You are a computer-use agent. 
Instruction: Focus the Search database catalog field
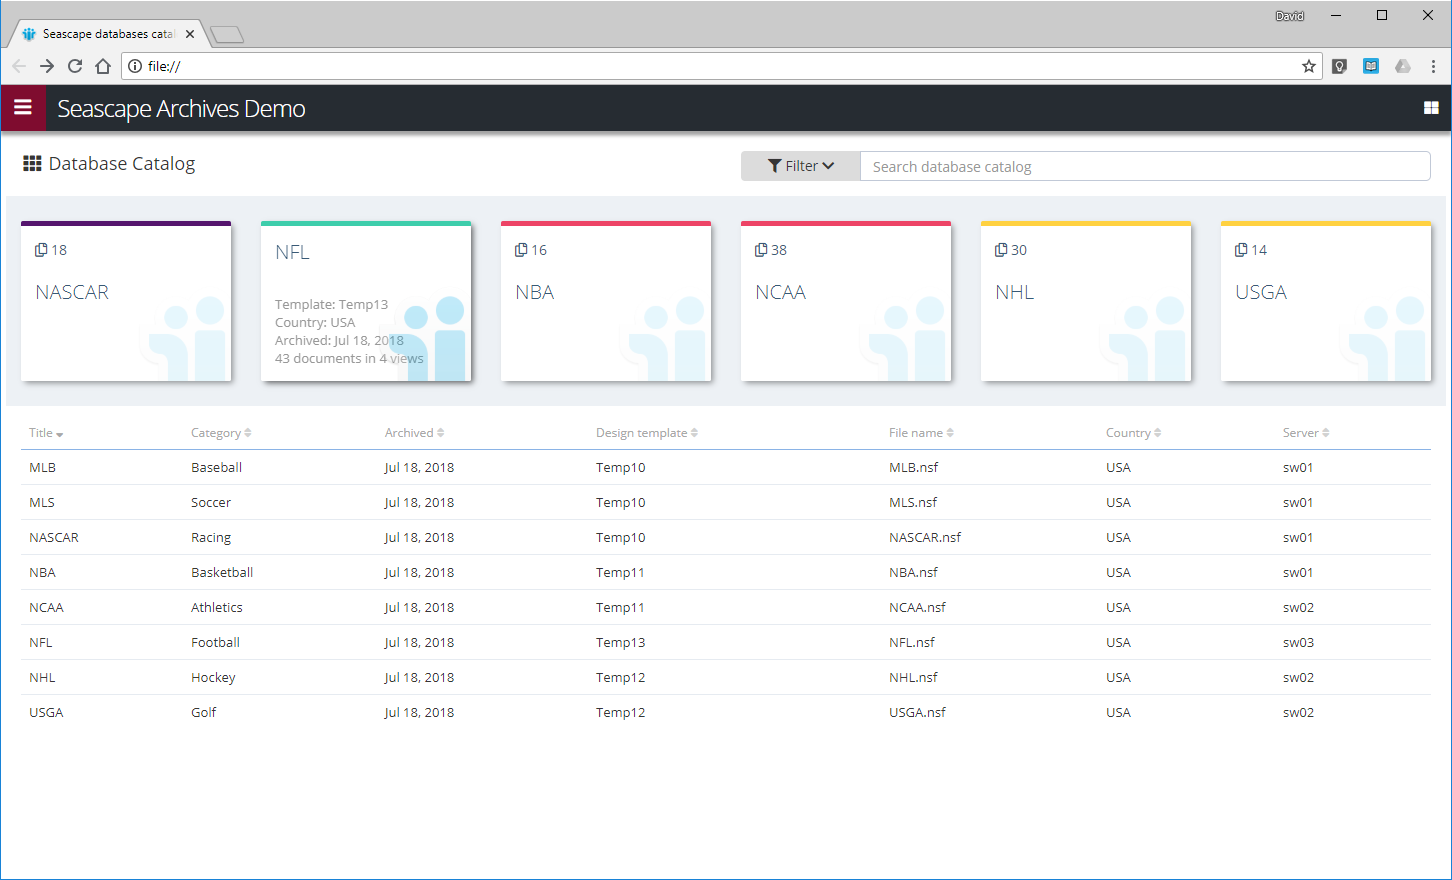[x=1145, y=166]
